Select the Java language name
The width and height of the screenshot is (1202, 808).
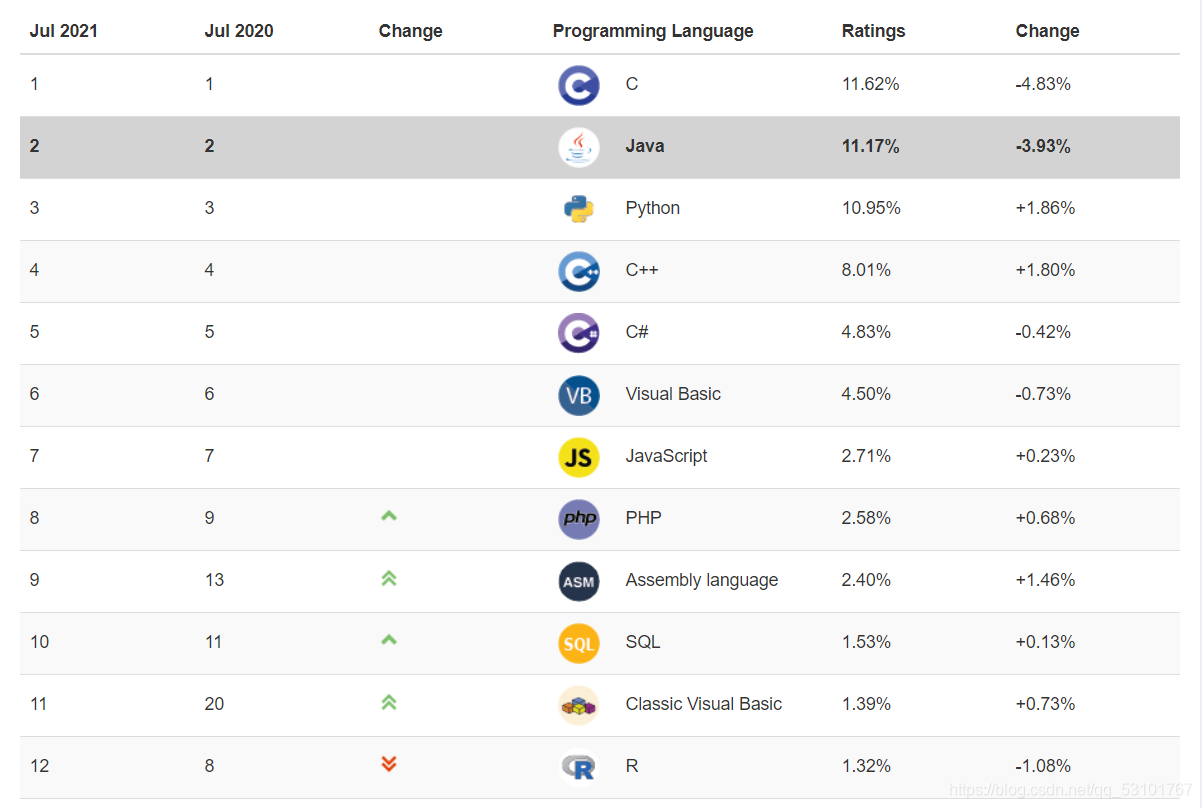point(645,146)
